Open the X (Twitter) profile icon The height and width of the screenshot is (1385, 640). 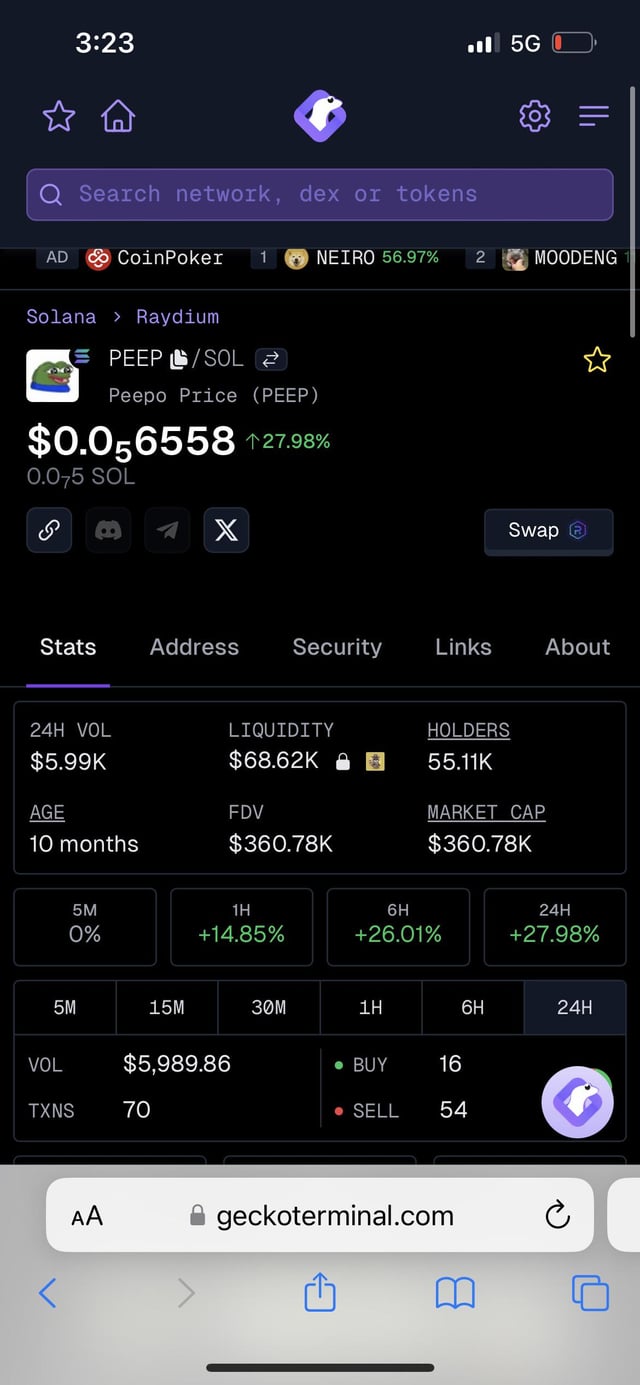click(x=226, y=530)
